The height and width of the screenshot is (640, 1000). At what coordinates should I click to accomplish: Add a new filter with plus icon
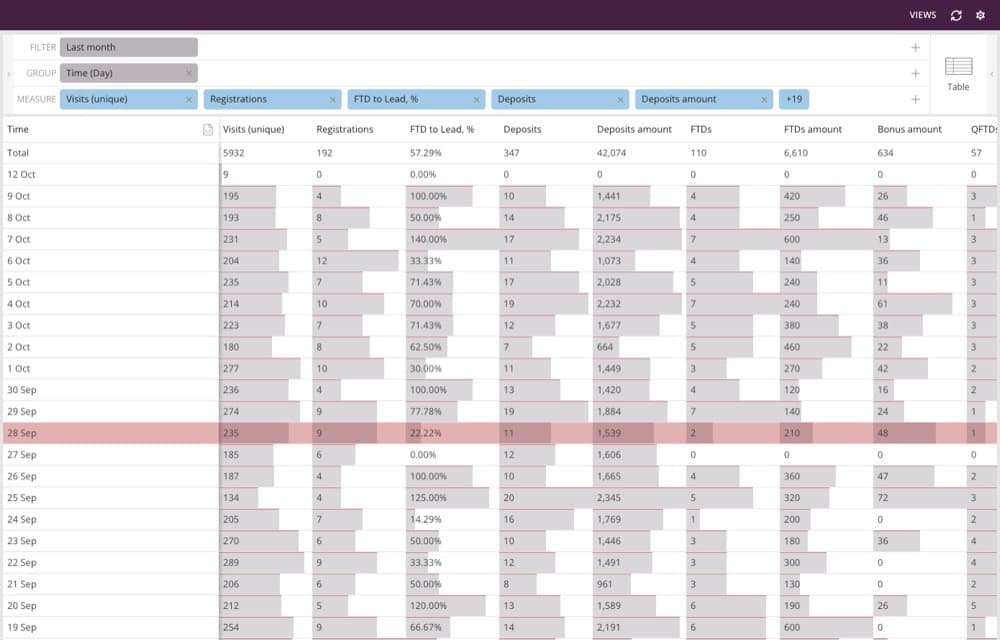coord(915,47)
